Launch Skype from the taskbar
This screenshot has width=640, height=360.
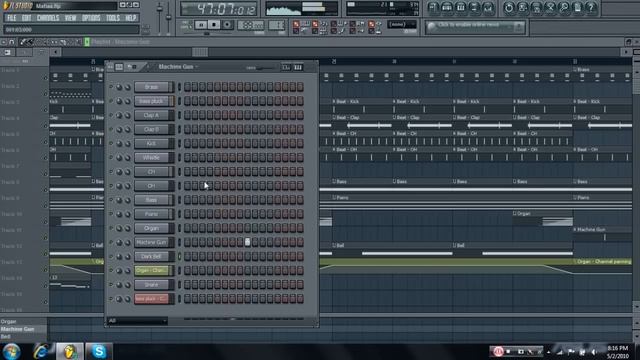pos(99,351)
